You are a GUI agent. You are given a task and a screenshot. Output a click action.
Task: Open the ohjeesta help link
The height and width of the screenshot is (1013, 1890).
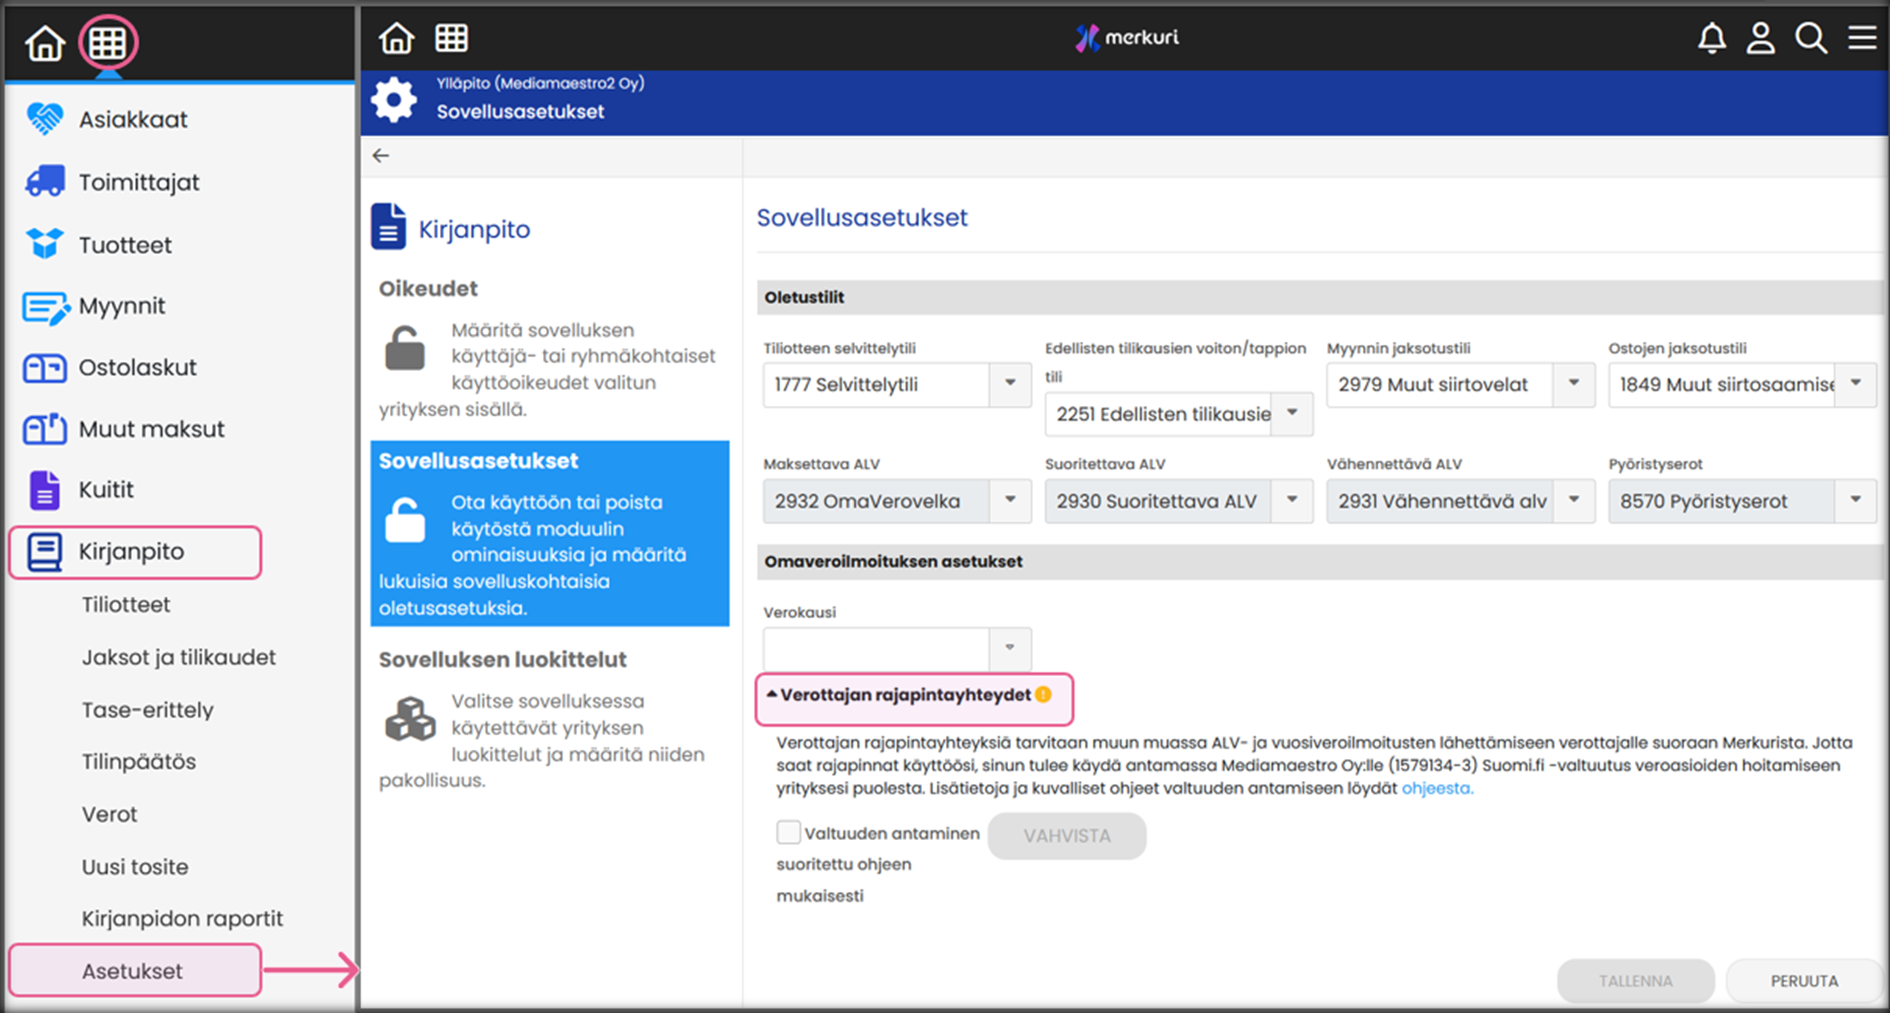click(1436, 788)
